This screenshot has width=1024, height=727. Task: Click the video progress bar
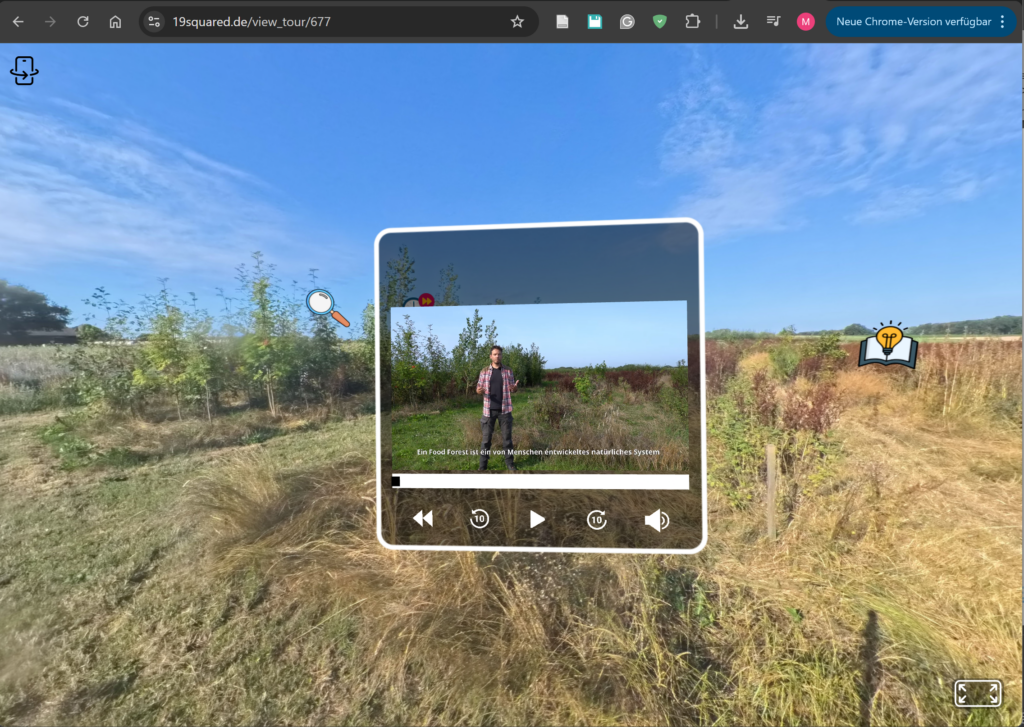[x=540, y=482]
